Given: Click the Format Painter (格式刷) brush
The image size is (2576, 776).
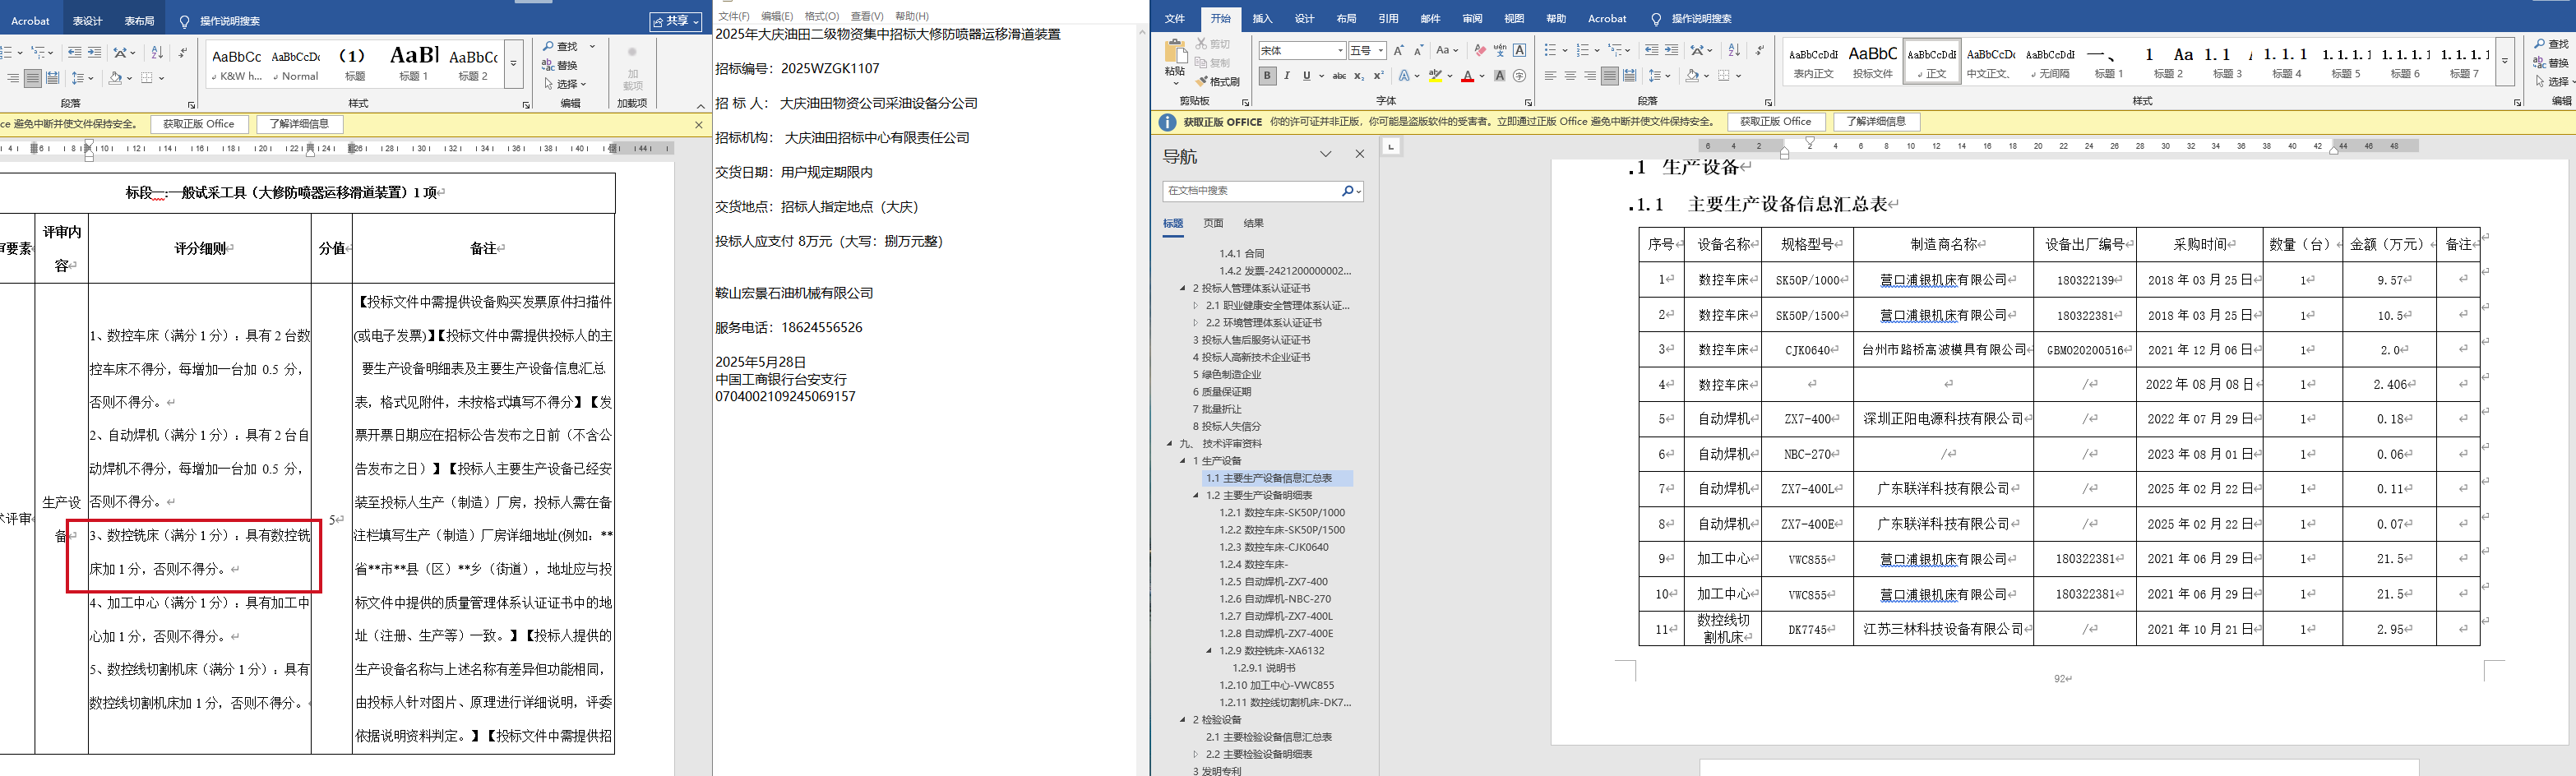Looking at the screenshot, I should click(x=1201, y=81).
